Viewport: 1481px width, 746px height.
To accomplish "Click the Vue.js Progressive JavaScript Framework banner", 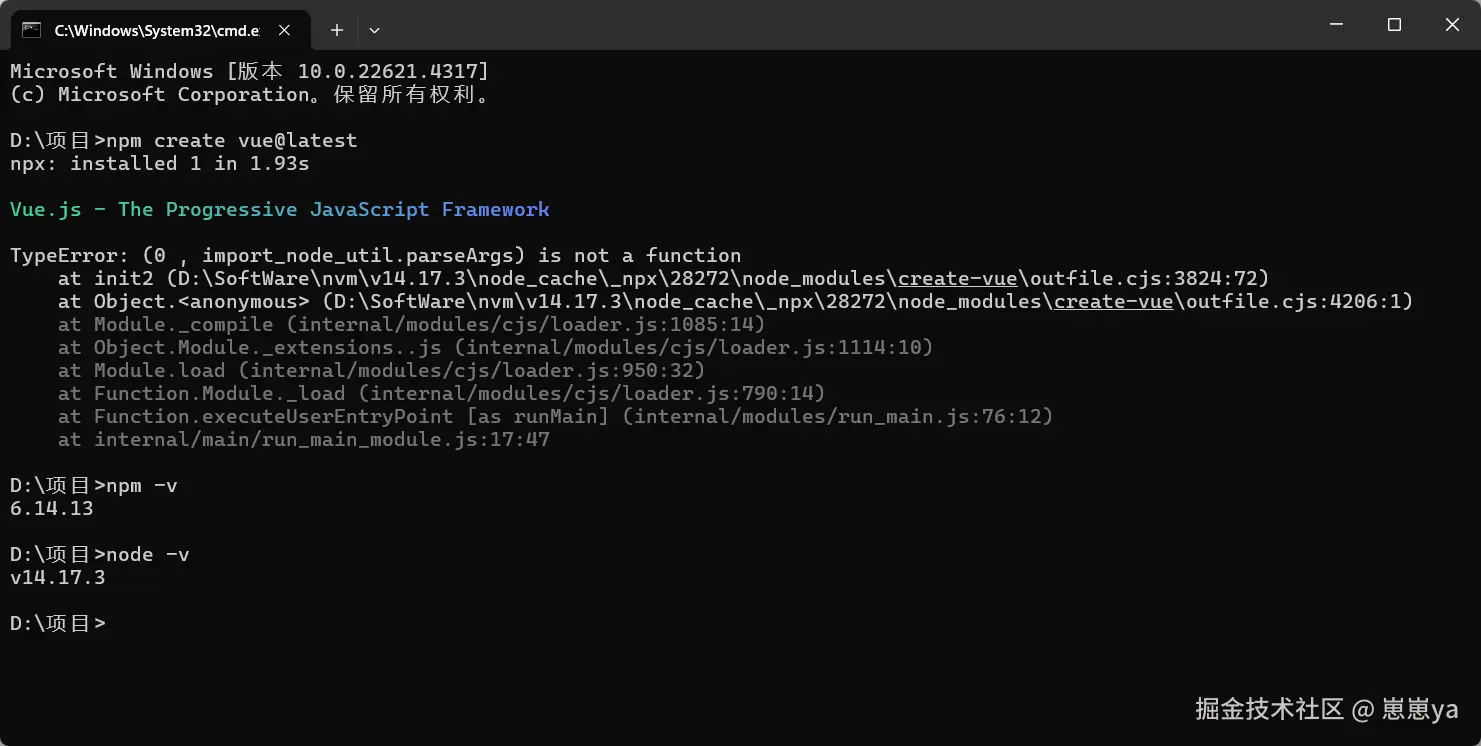I will tap(280, 209).
